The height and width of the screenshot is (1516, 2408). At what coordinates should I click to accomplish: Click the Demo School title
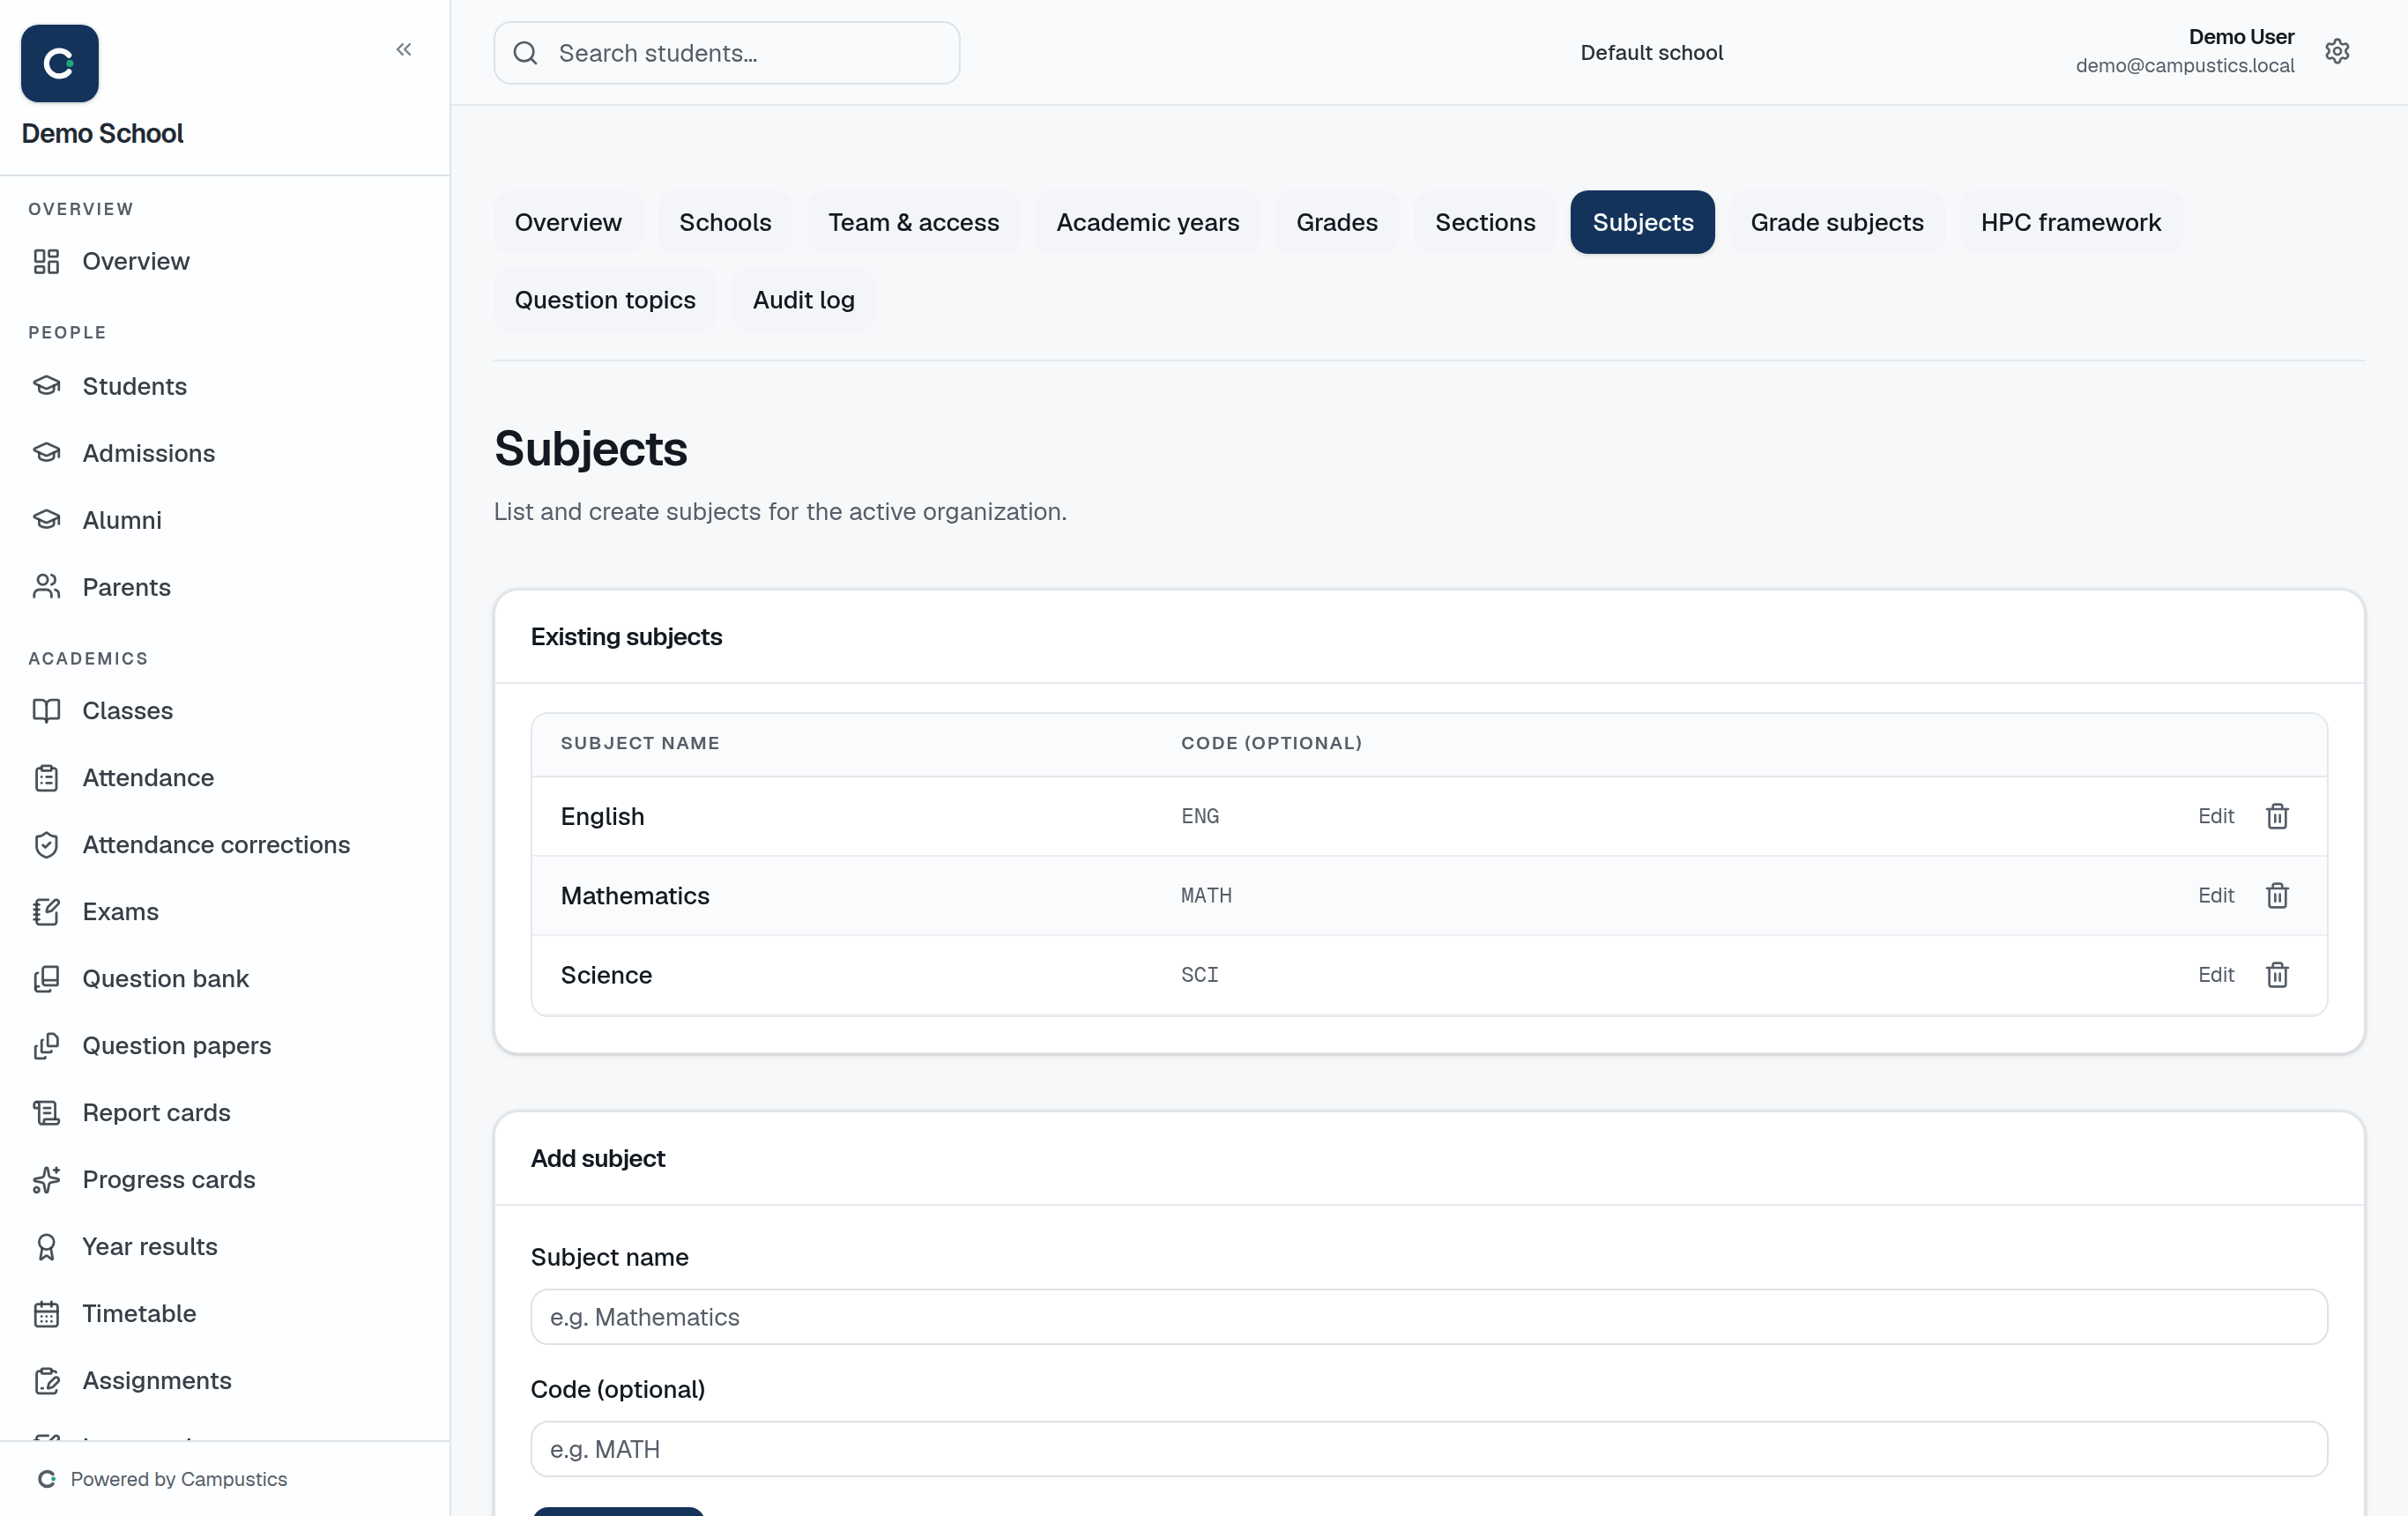pos(102,134)
